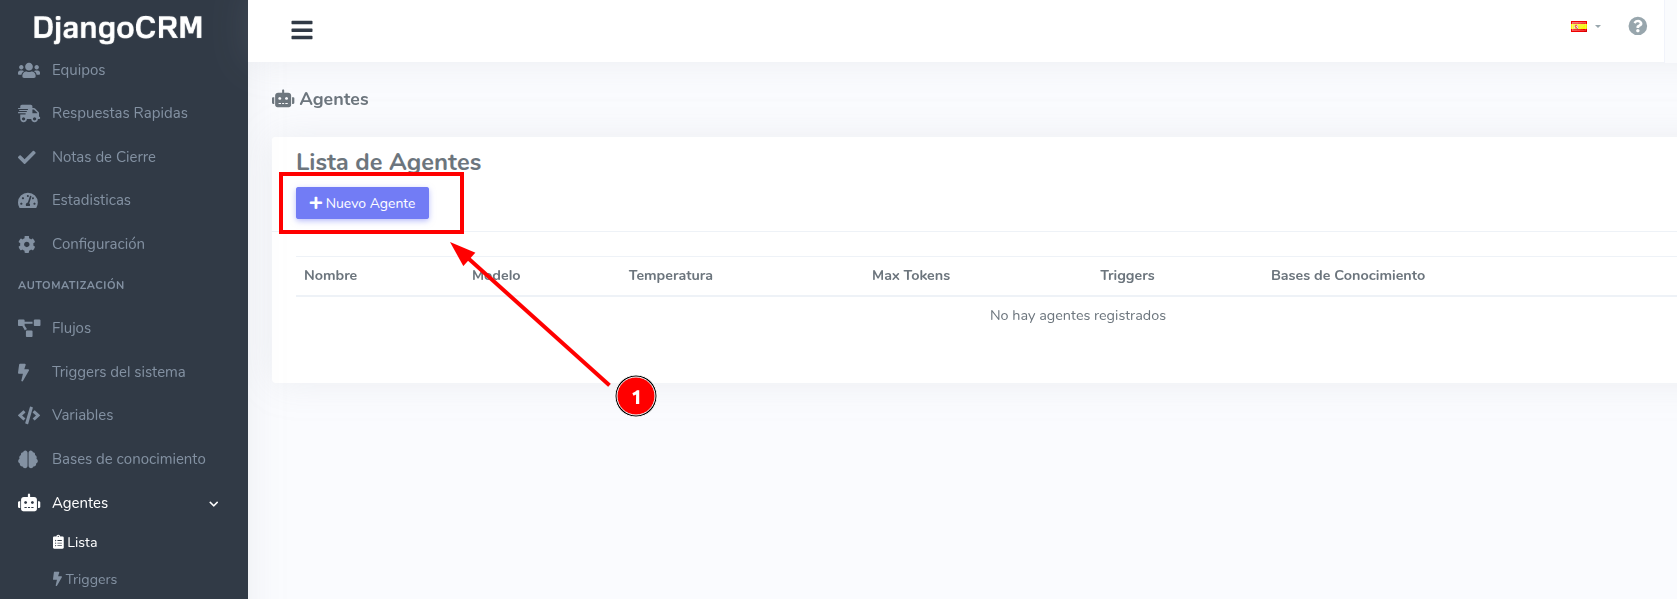Click the DjangoCRM logo link
The height and width of the screenshot is (599, 1677).
pyautogui.click(x=118, y=28)
